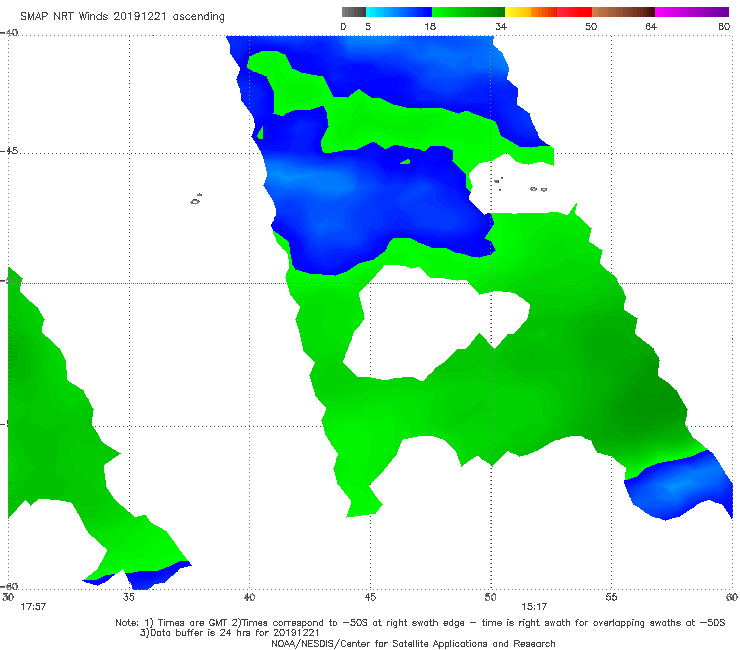Click the green segment of the wind color bar

tap(468, 12)
